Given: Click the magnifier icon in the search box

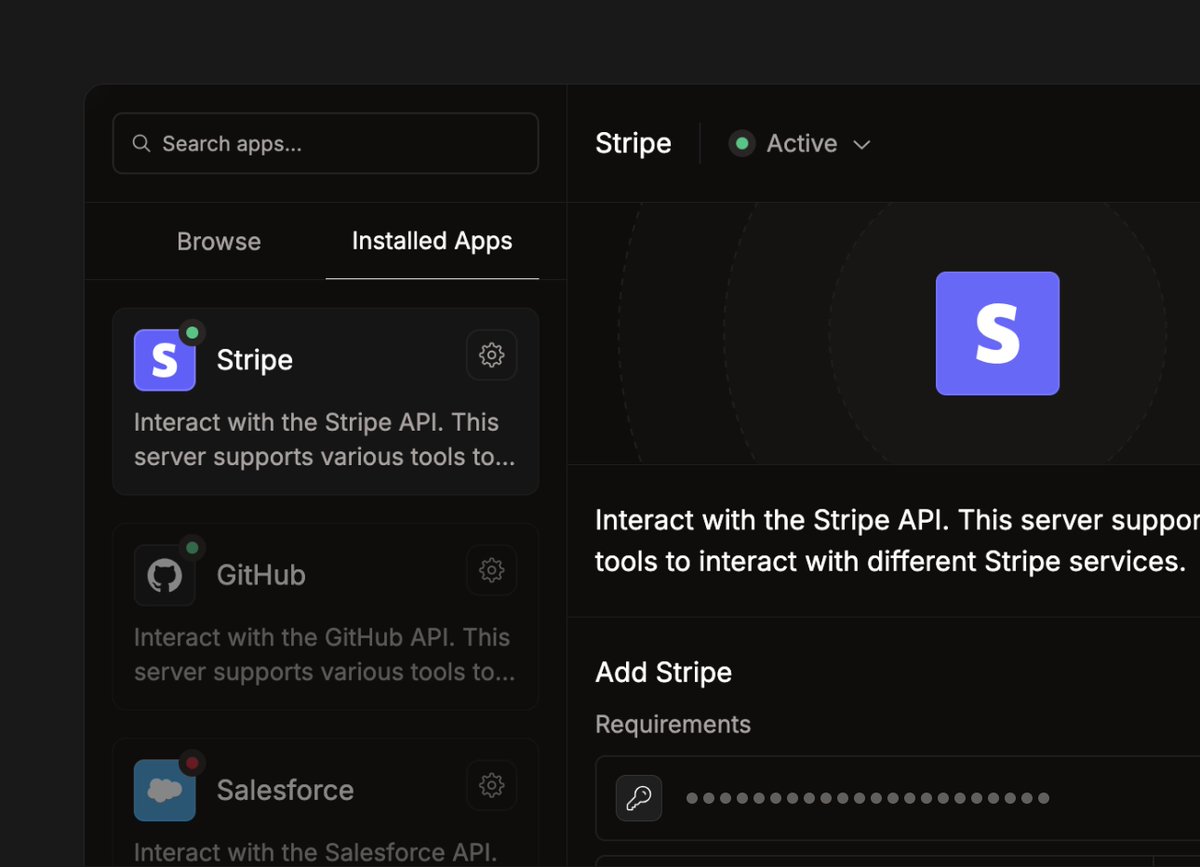Looking at the screenshot, I should coord(142,144).
